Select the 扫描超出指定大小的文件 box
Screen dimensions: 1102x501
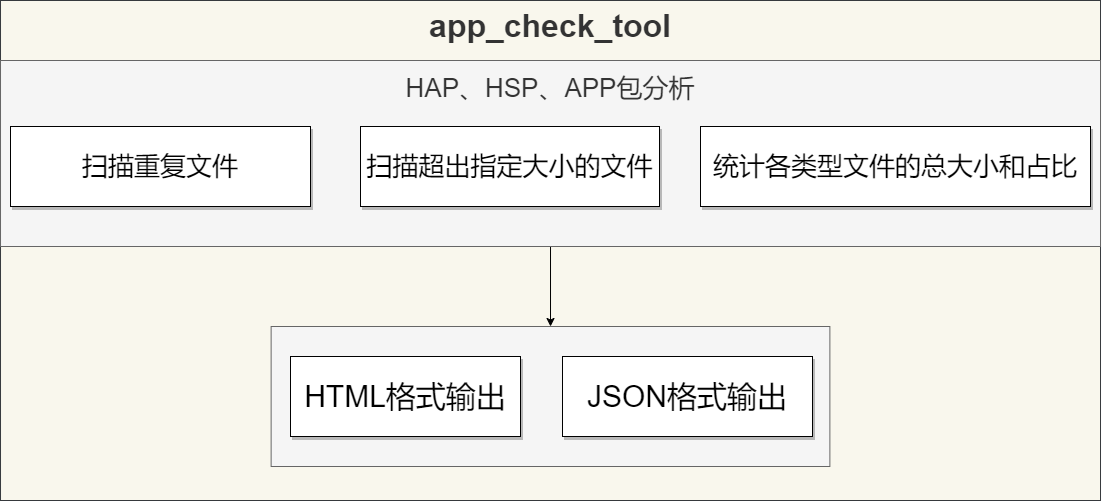(x=509, y=166)
